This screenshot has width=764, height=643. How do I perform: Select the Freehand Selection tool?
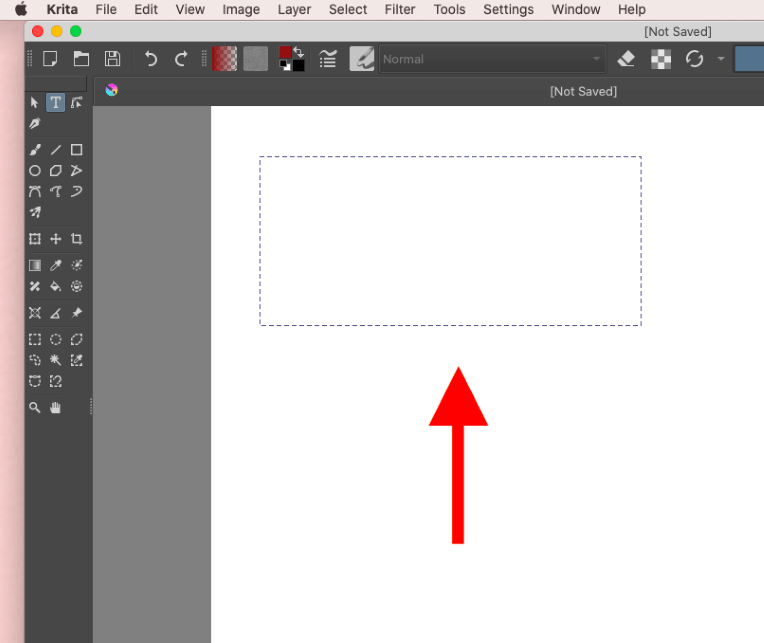click(x=35, y=360)
